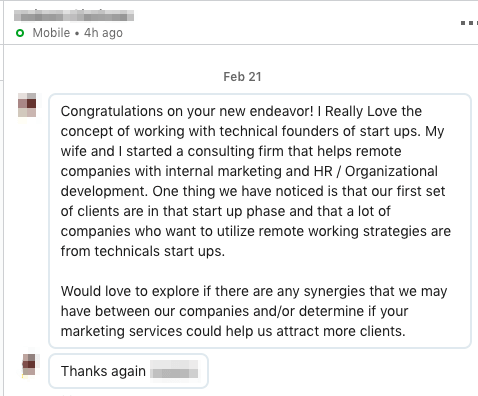Viewport: 478px width, 396px height.
Task: Click the line starting "marketing services could help"
Action: point(233,331)
